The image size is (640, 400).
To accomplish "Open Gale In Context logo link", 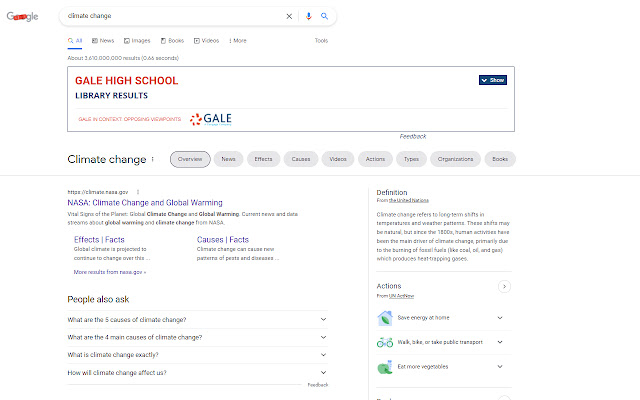I will coord(210,118).
